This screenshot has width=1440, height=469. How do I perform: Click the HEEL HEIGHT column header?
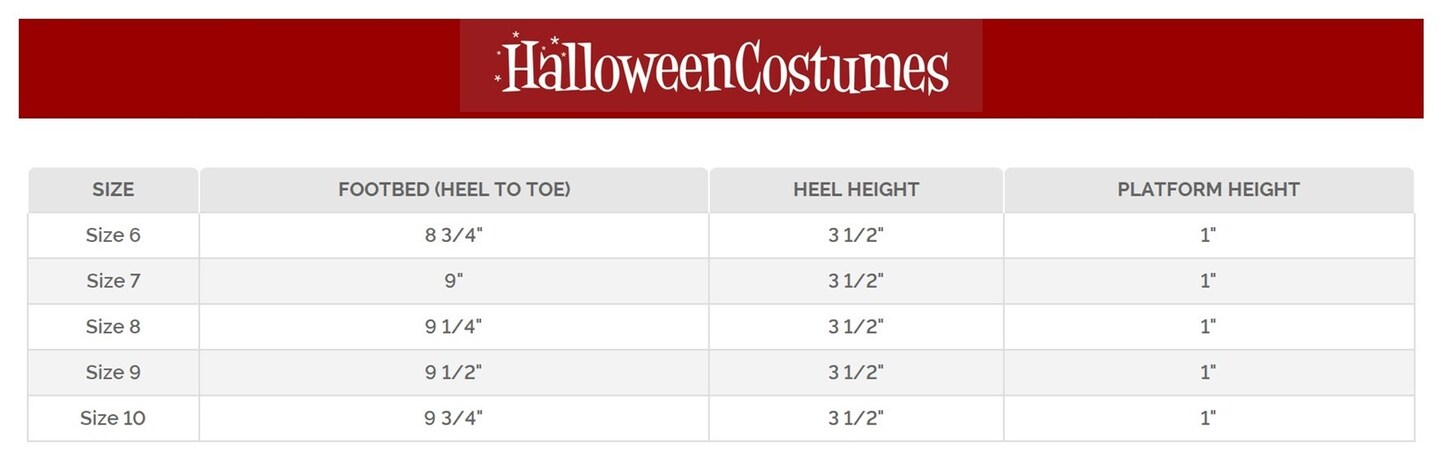(x=856, y=189)
